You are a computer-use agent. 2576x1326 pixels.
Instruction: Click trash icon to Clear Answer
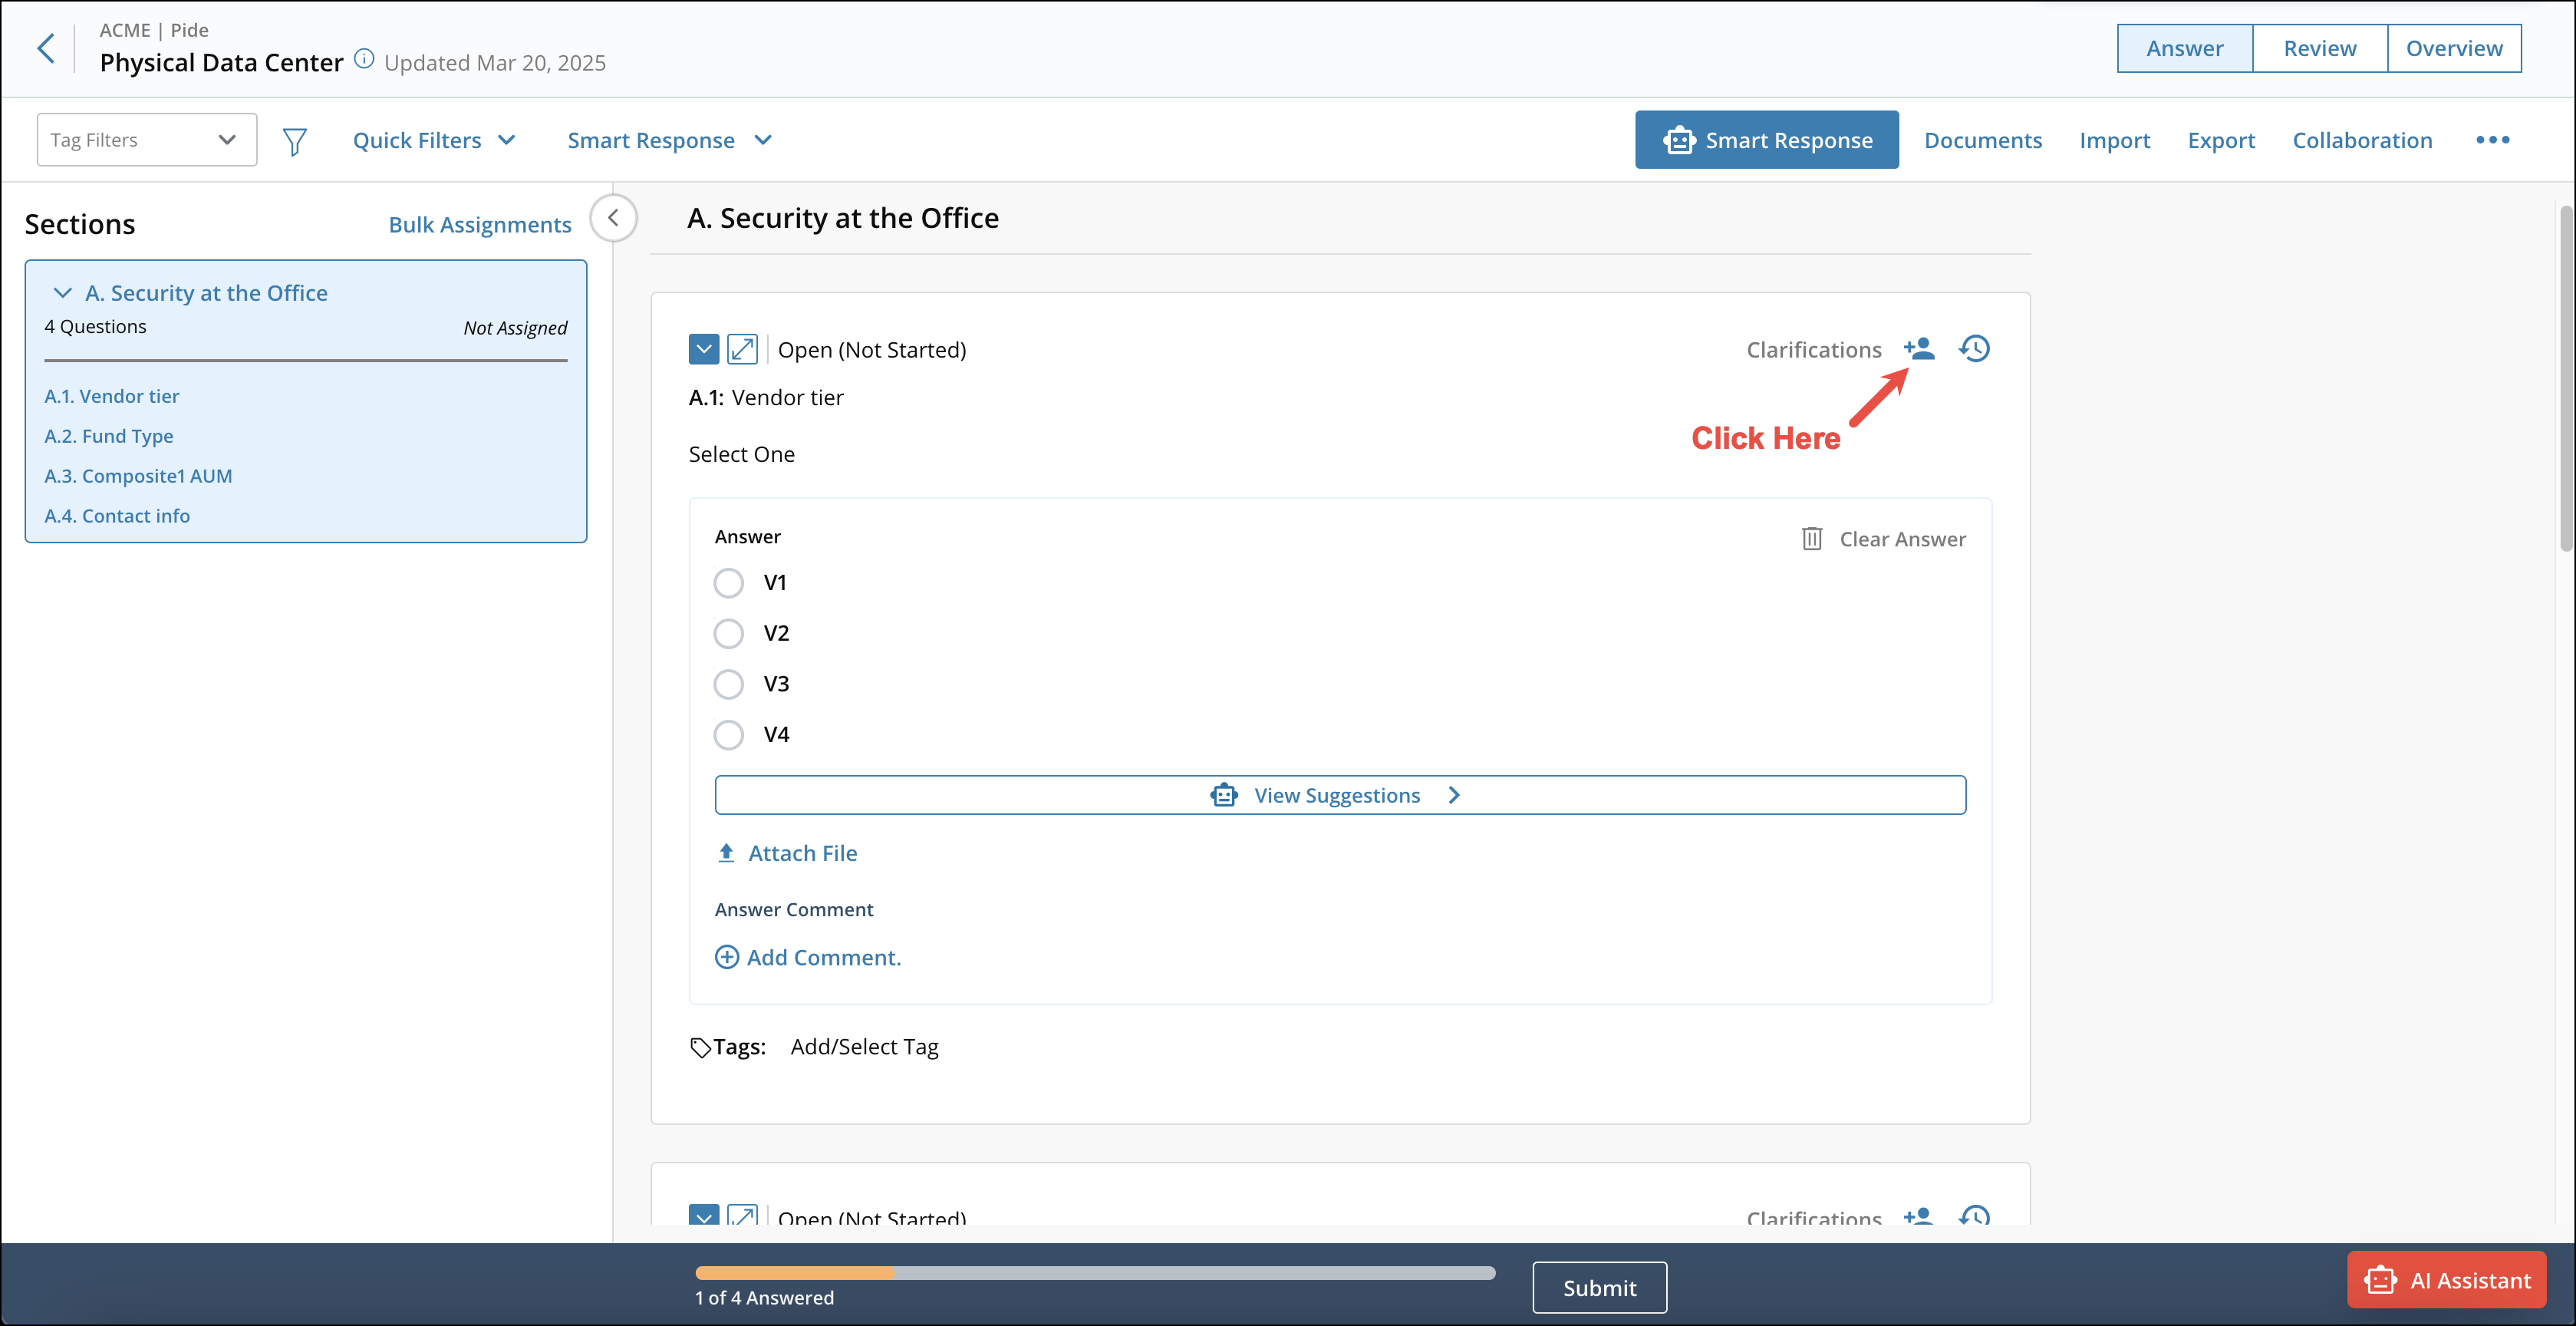(1811, 539)
